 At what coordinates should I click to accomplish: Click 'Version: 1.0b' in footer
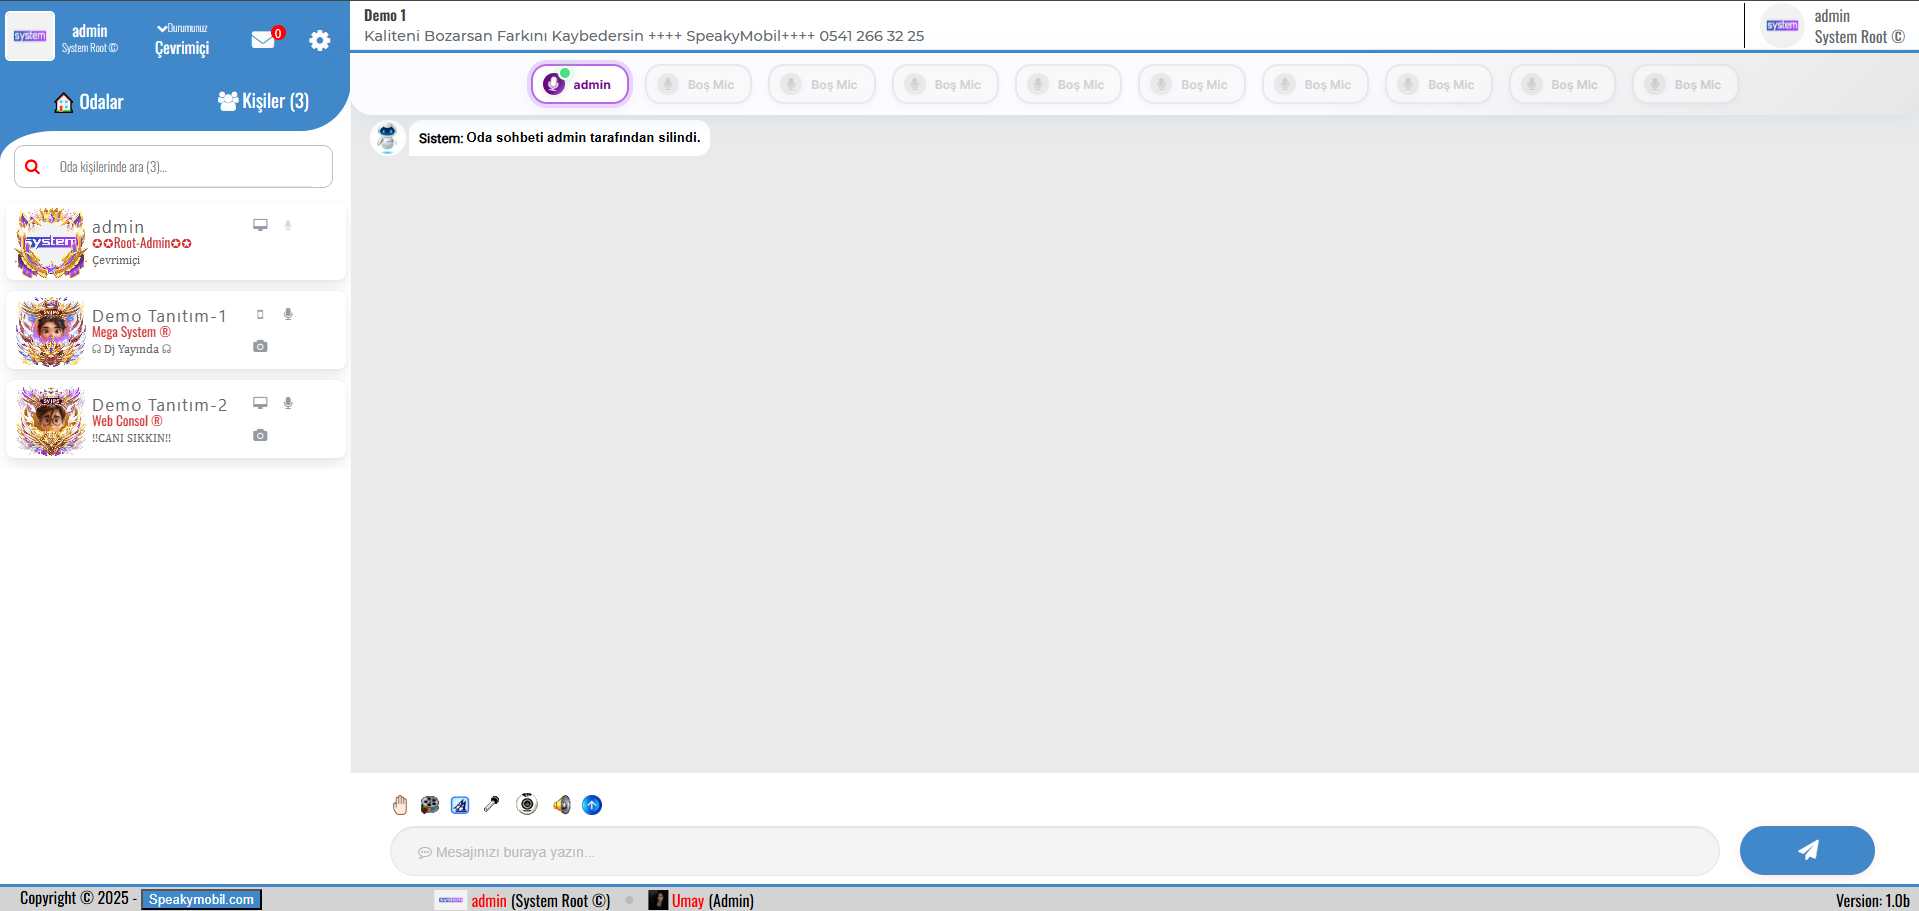pyautogui.click(x=1872, y=900)
